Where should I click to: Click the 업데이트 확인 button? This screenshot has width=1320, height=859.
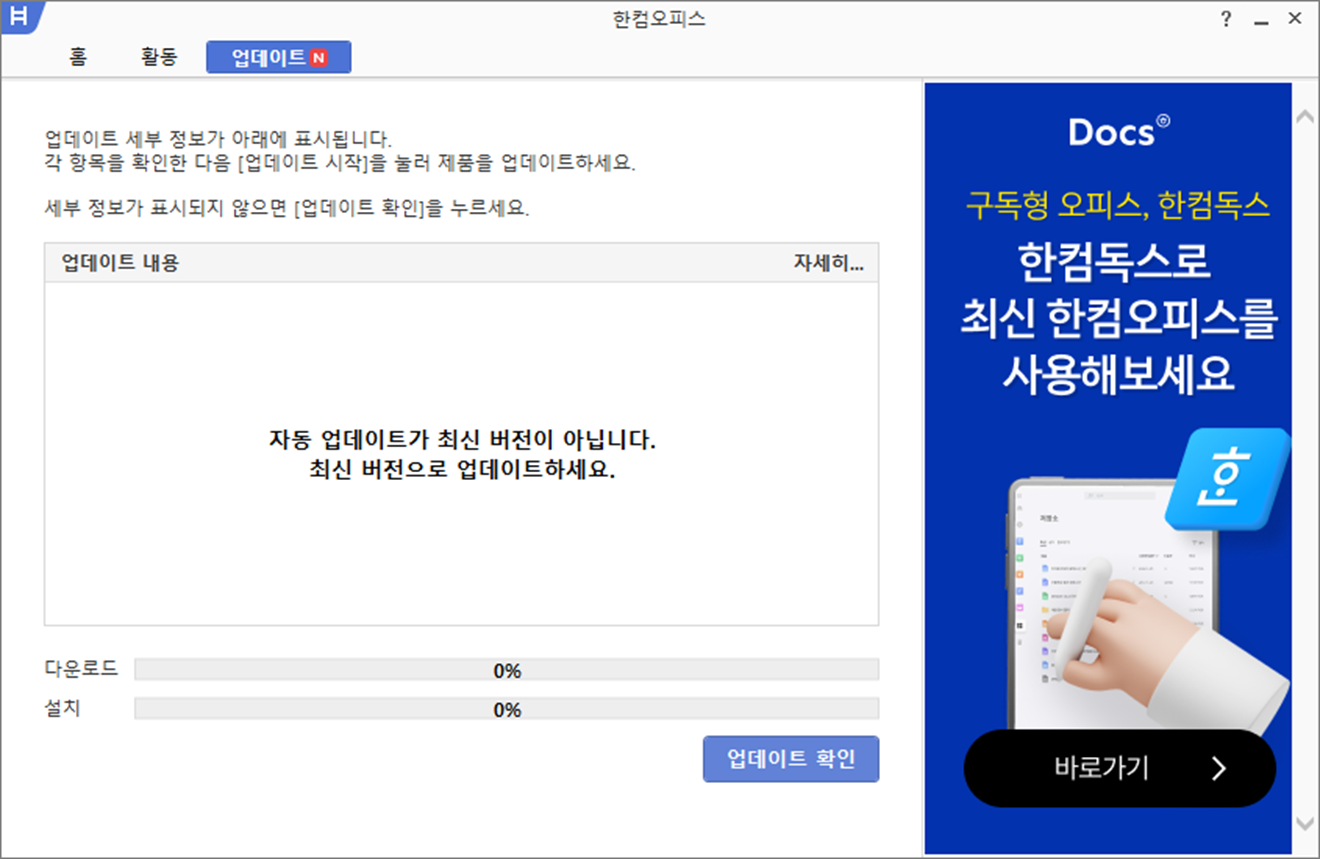click(x=791, y=759)
